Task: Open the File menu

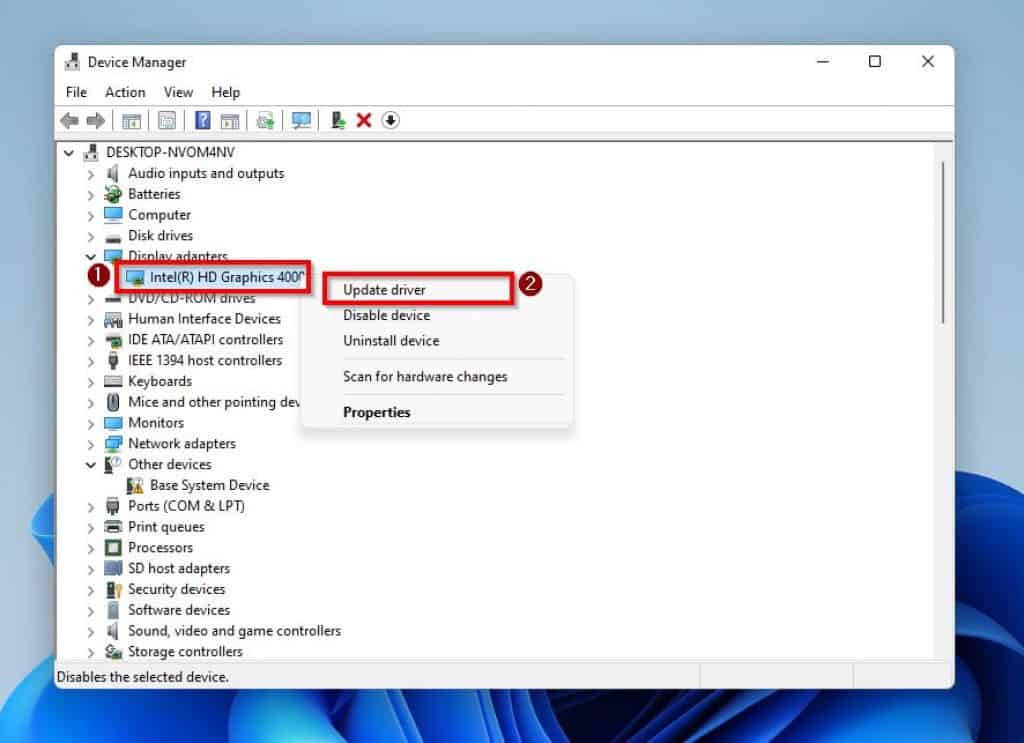Action: click(x=76, y=92)
